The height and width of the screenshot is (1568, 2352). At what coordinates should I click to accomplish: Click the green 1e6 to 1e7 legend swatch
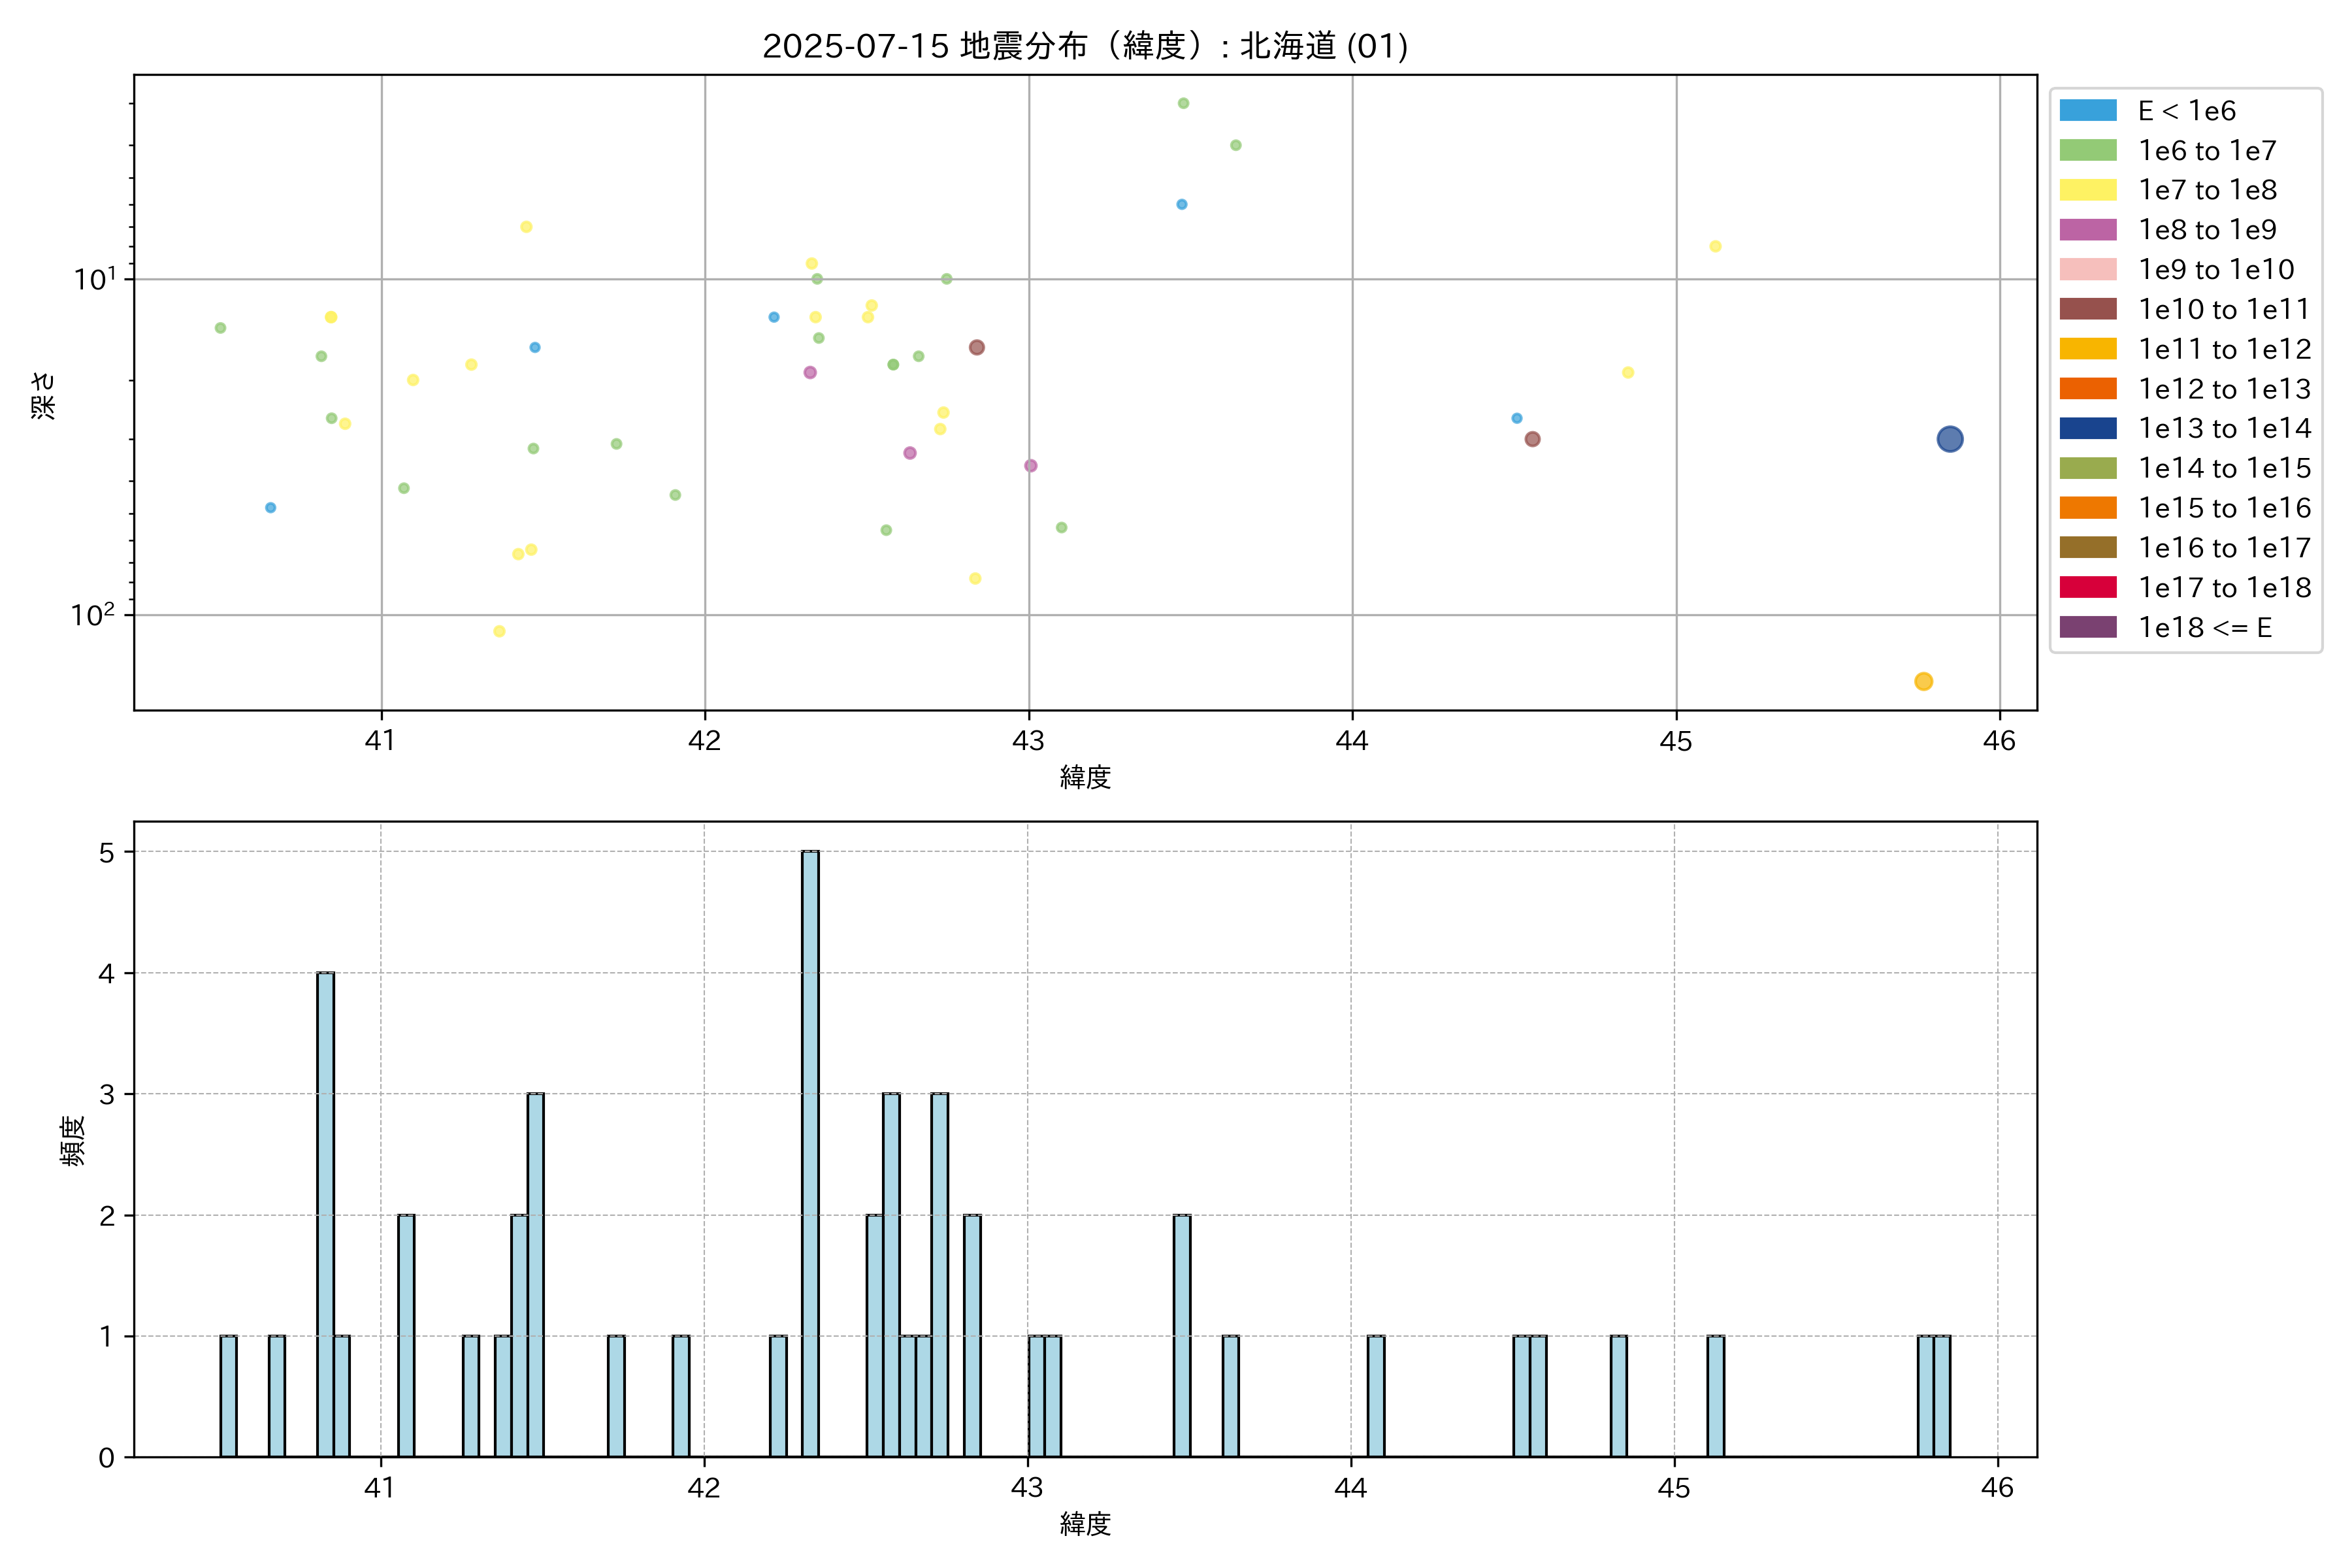pyautogui.click(x=2088, y=150)
